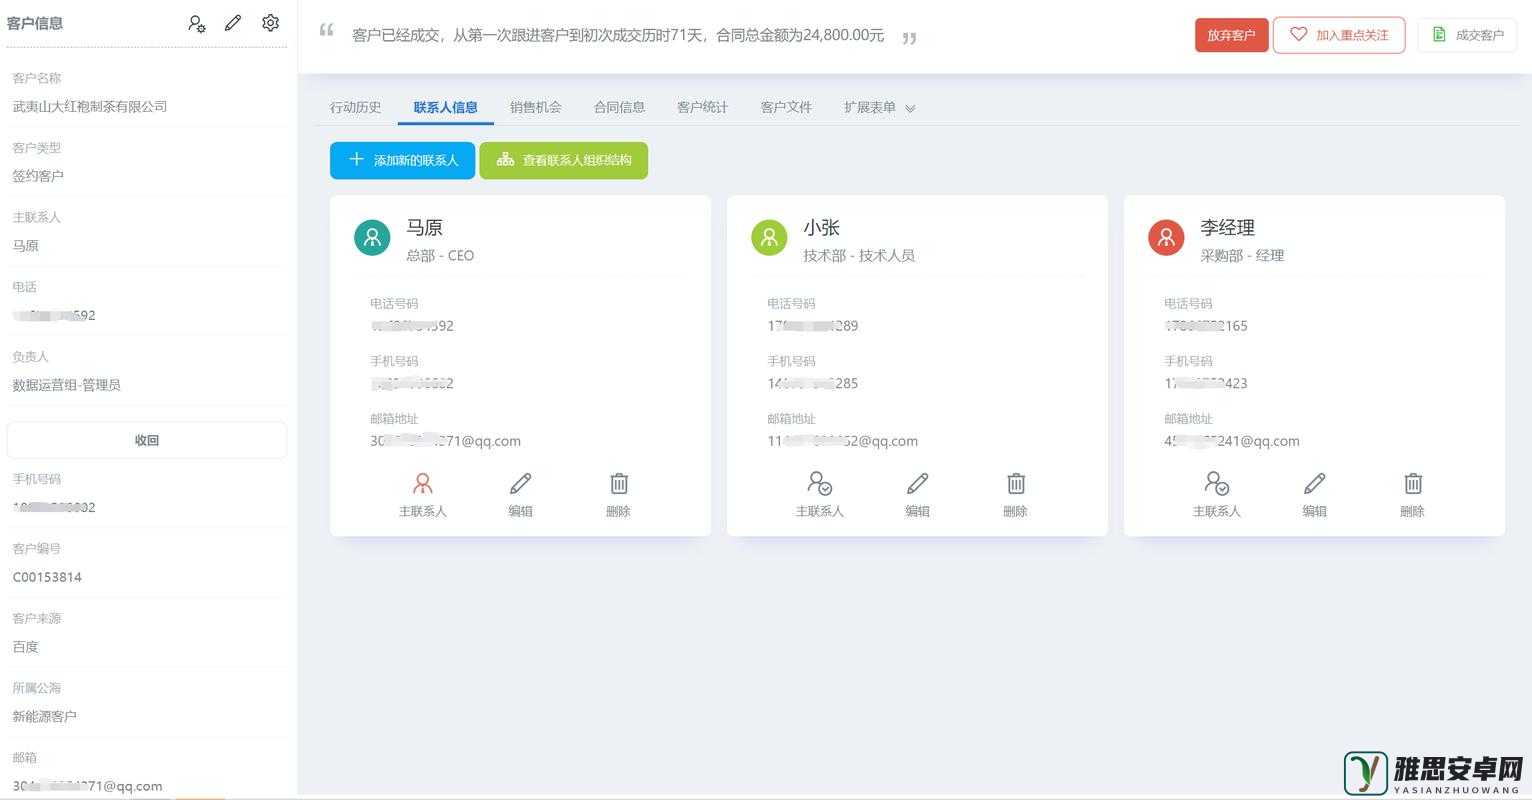Click 小张's email ending 52@qq.com

(x=842, y=441)
